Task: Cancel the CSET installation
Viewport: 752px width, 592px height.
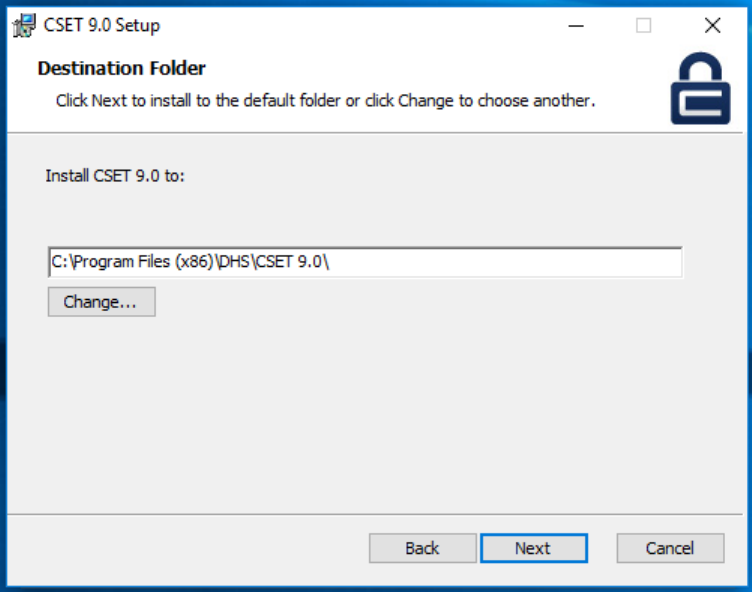Action: (670, 548)
